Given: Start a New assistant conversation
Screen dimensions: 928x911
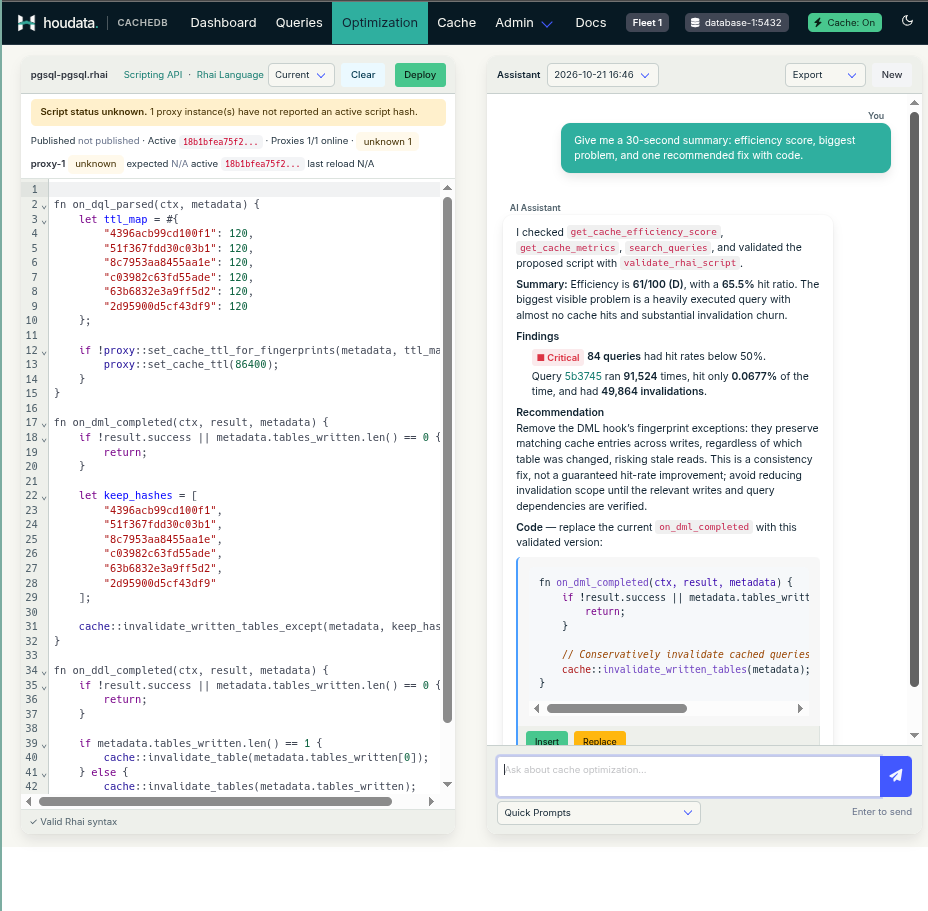Looking at the screenshot, I should tap(891, 75).
